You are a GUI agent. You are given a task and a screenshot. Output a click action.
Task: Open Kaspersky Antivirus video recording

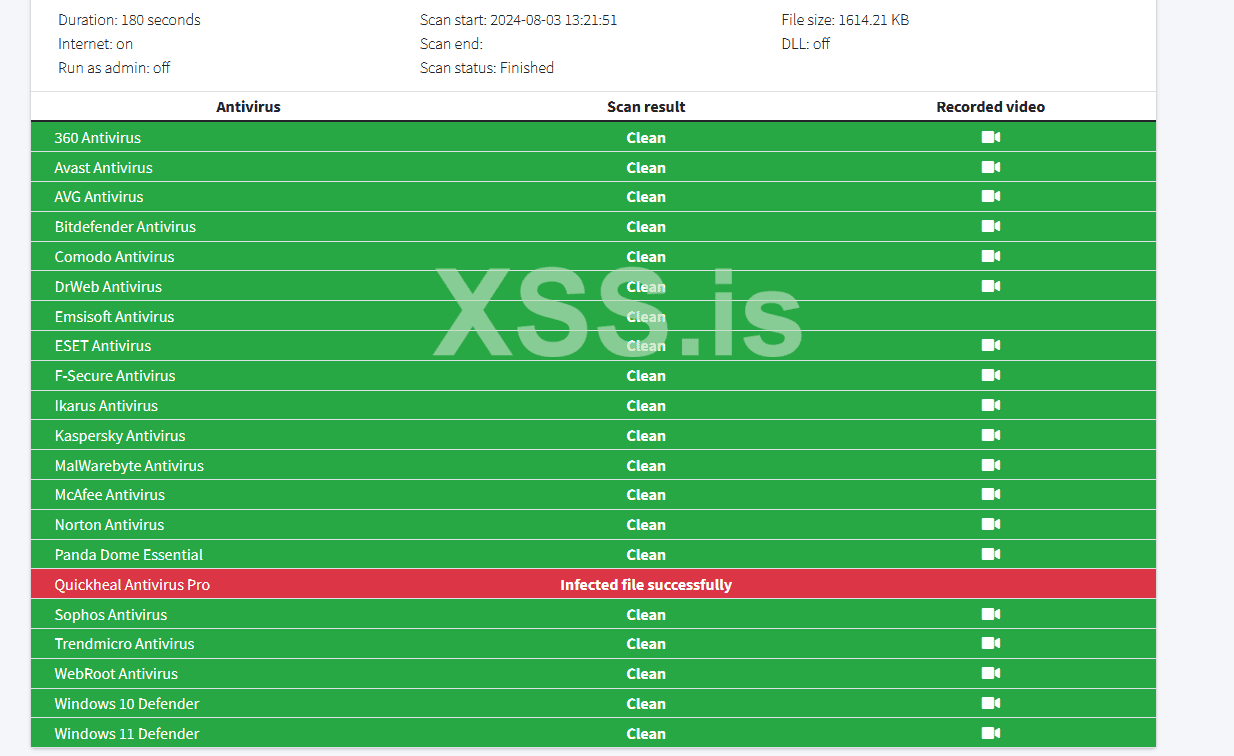click(990, 436)
